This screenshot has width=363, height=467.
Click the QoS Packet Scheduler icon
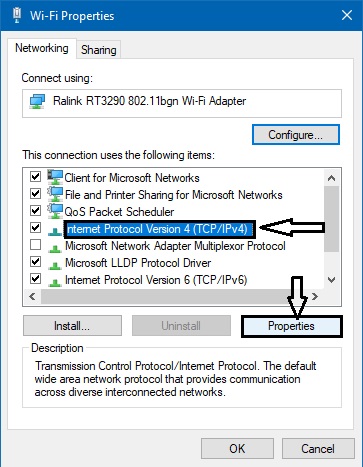55,211
